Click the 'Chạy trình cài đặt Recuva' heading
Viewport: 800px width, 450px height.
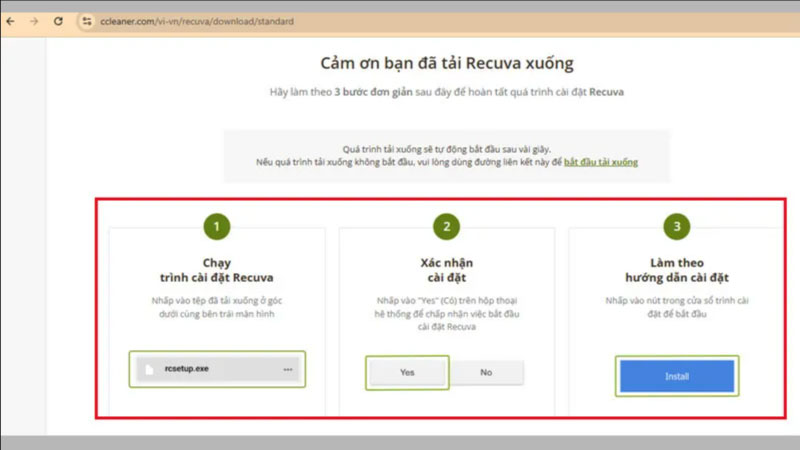217,270
